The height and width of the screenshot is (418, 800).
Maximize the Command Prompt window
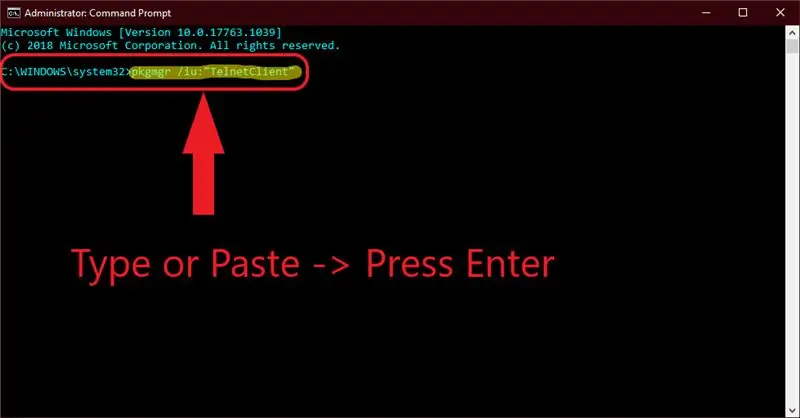tap(743, 13)
